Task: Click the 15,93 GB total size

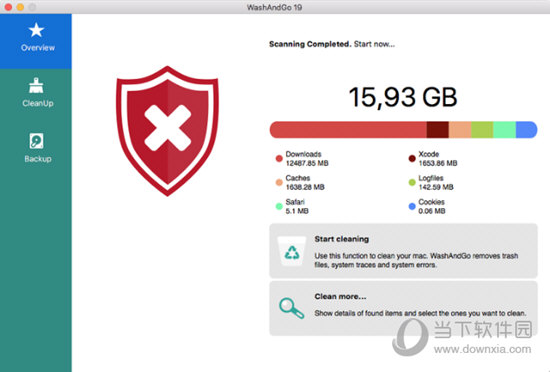Action: (403, 97)
